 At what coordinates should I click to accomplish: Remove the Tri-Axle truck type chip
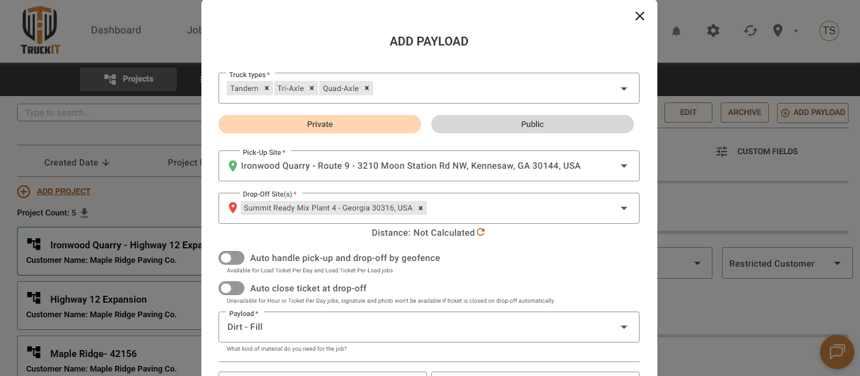[x=312, y=88]
